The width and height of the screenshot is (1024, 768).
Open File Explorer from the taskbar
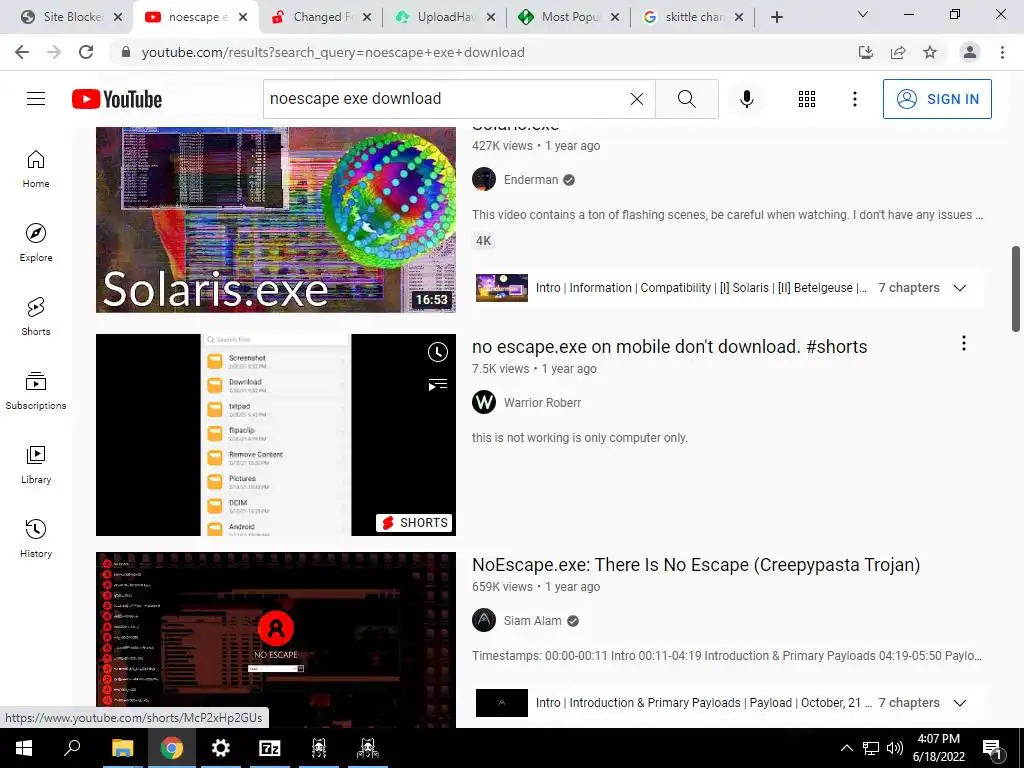tap(122, 748)
